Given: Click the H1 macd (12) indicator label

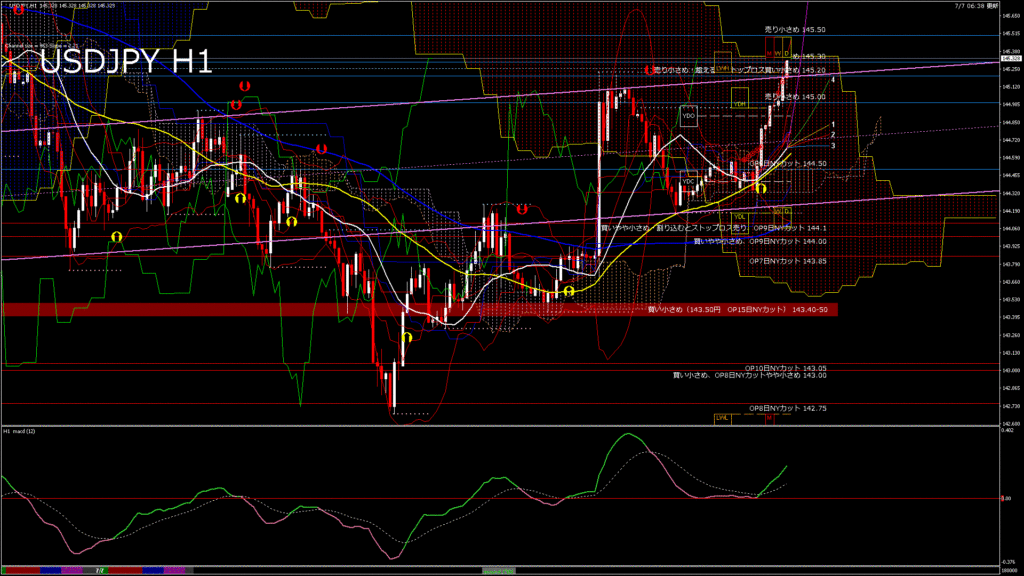Looking at the screenshot, I should tap(20, 432).
